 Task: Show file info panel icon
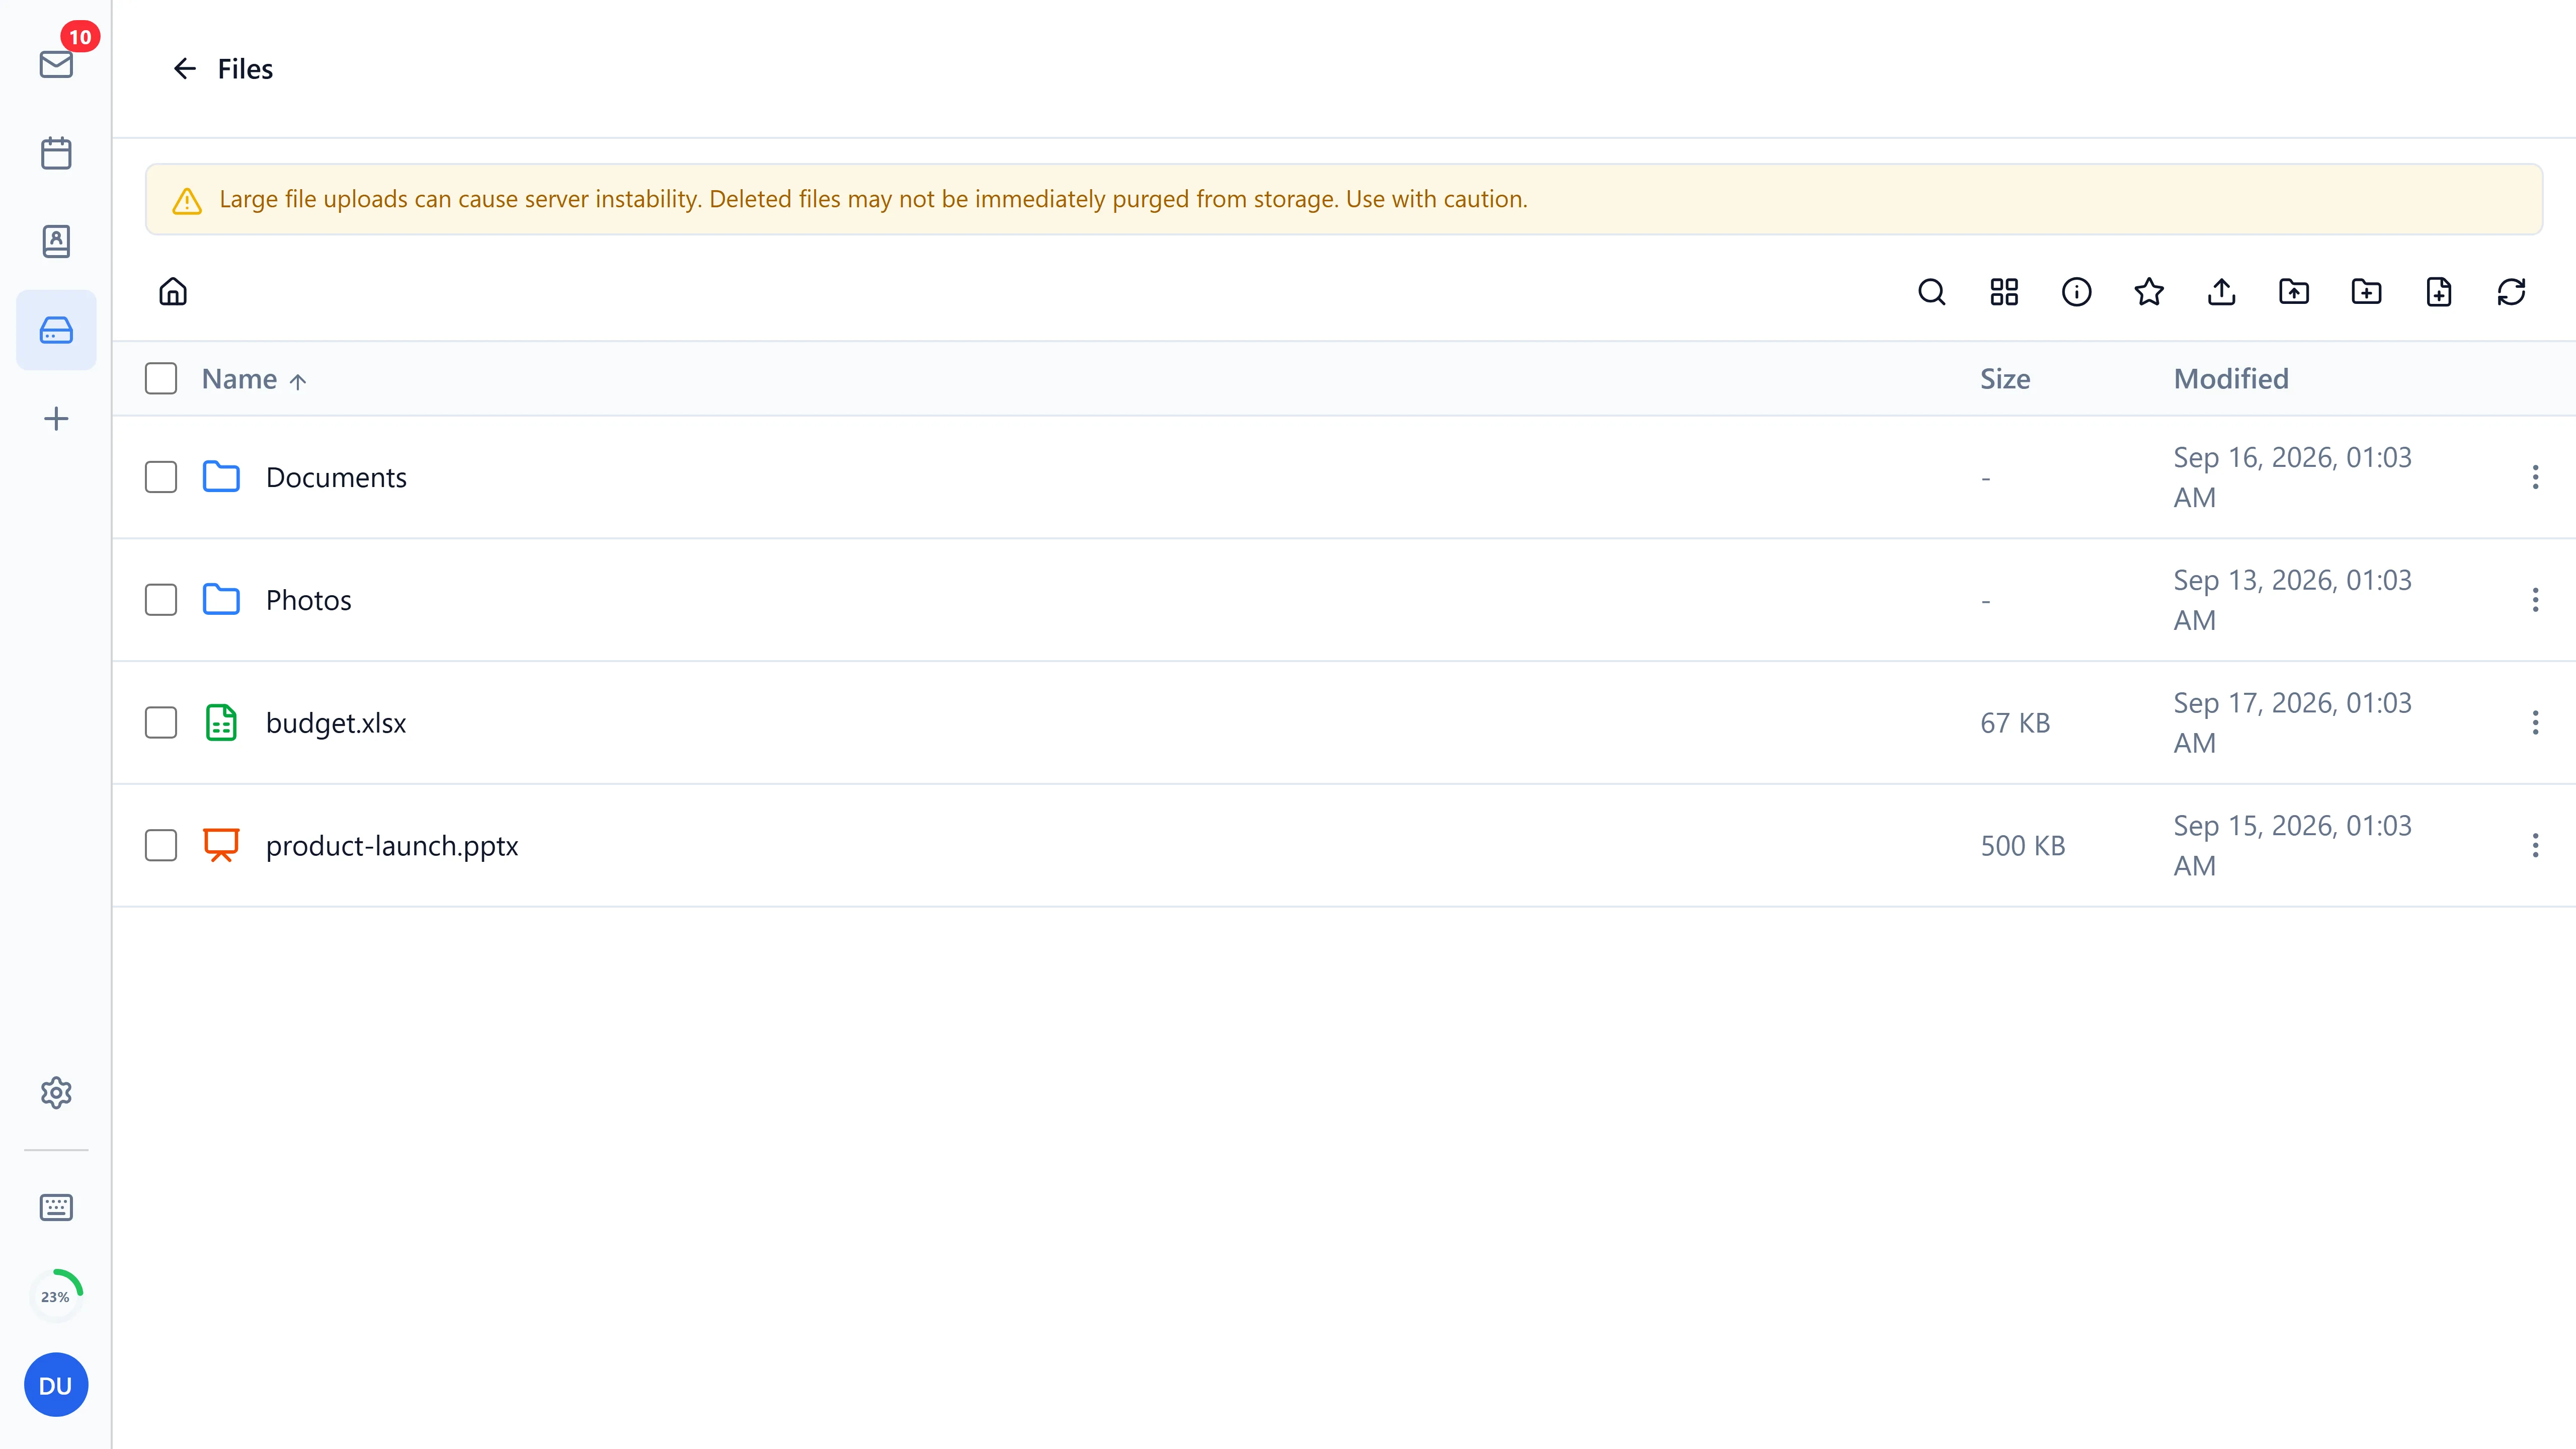2076,291
